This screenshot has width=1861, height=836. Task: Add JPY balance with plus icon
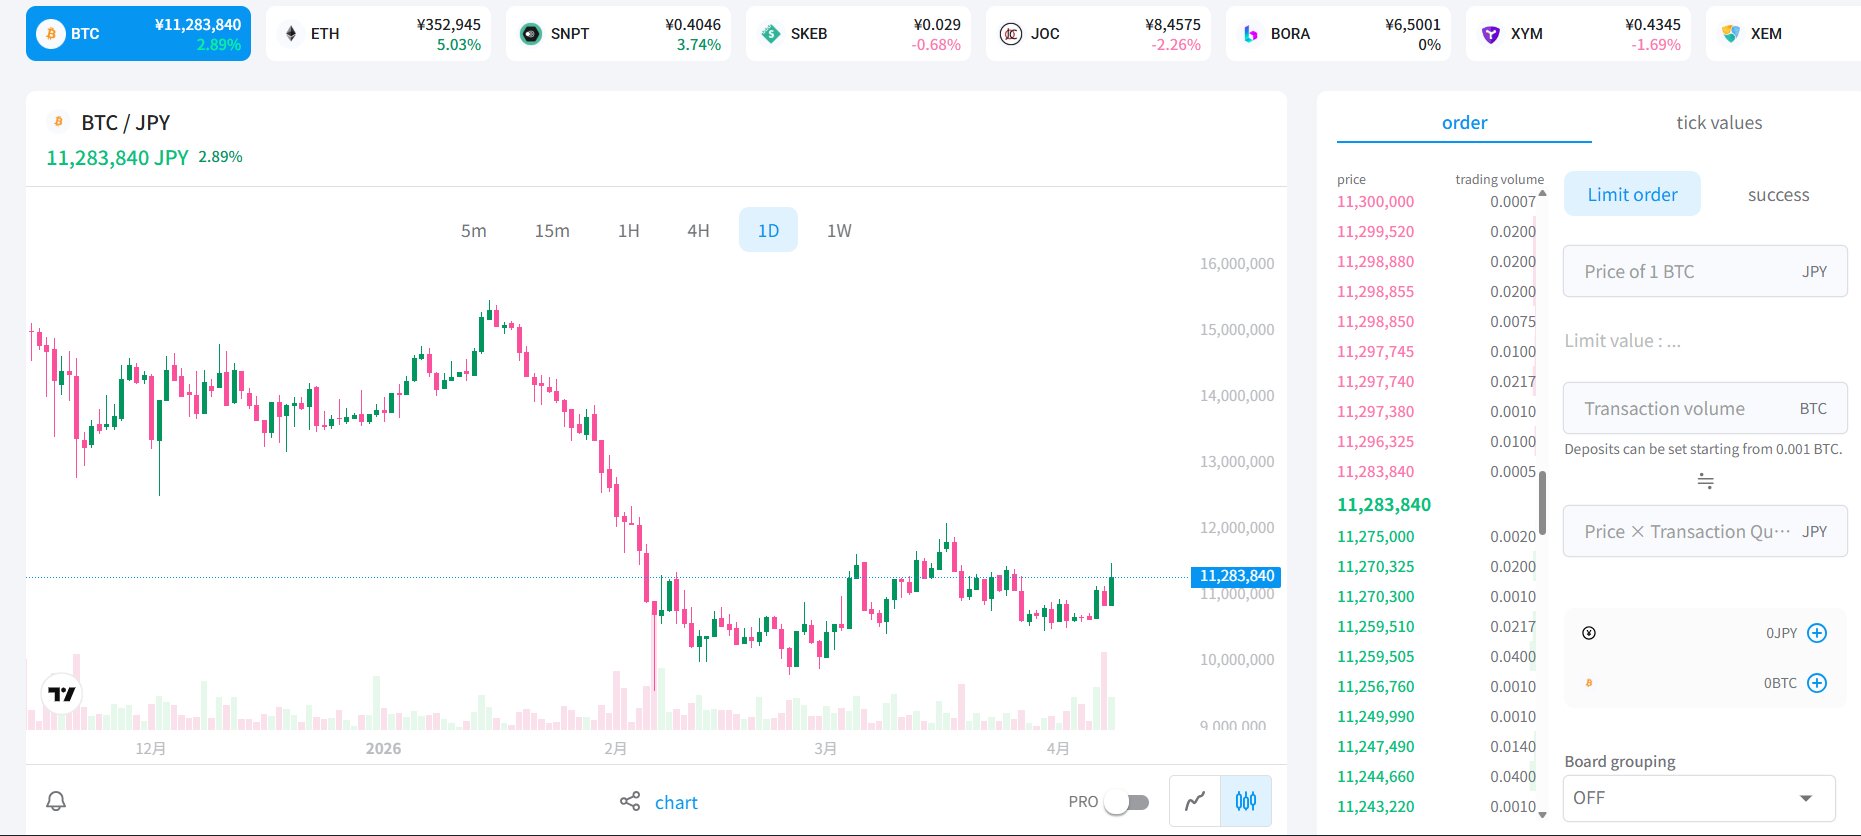coord(1817,633)
